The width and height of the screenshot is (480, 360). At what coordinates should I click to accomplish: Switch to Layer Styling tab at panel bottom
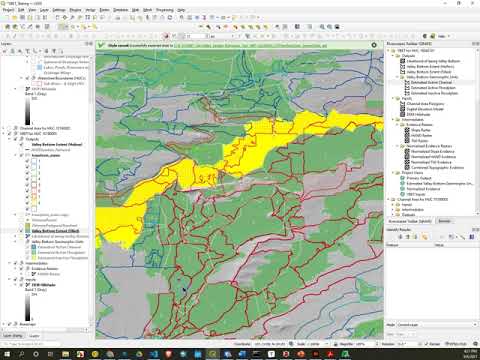[x=13, y=335]
